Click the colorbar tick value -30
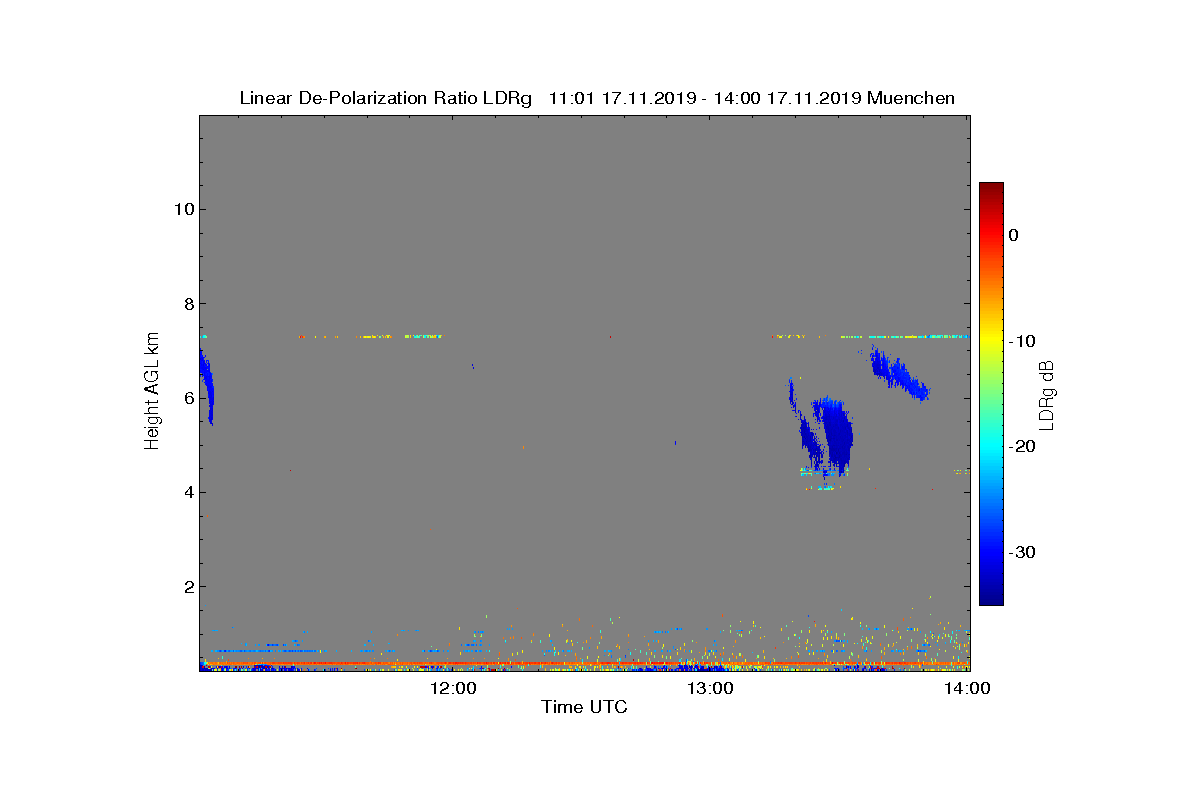Image resolution: width=1200 pixels, height=800 pixels. (1022, 552)
